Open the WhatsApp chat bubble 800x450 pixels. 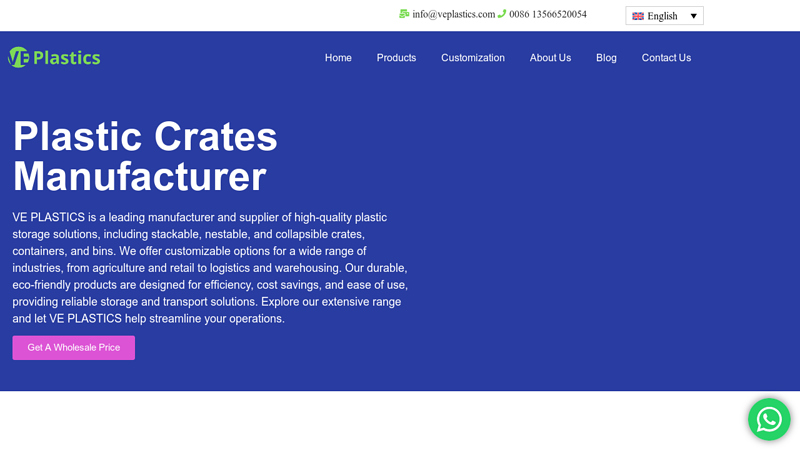(x=769, y=419)
